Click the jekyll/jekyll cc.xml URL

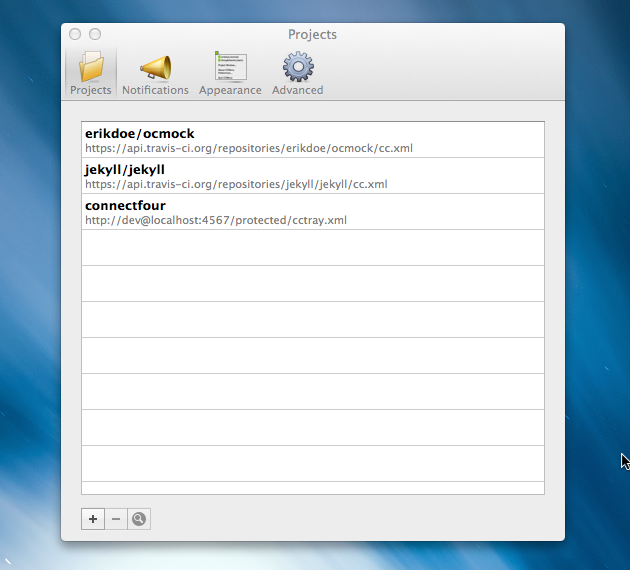(236, 184)
